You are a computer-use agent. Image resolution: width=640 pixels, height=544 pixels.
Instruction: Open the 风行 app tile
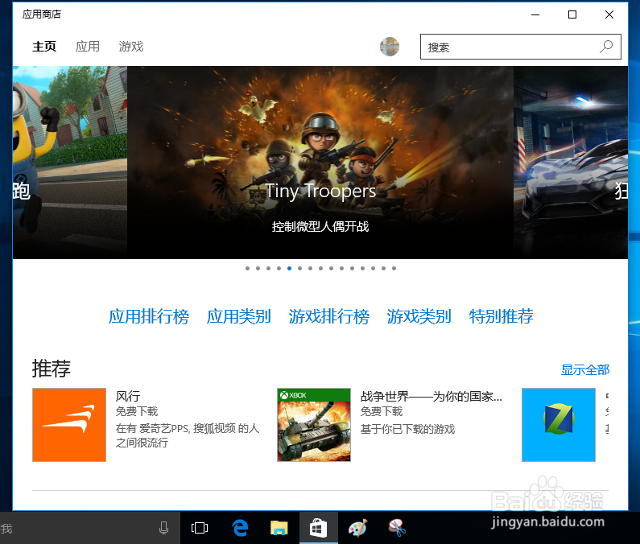point(69,425)
